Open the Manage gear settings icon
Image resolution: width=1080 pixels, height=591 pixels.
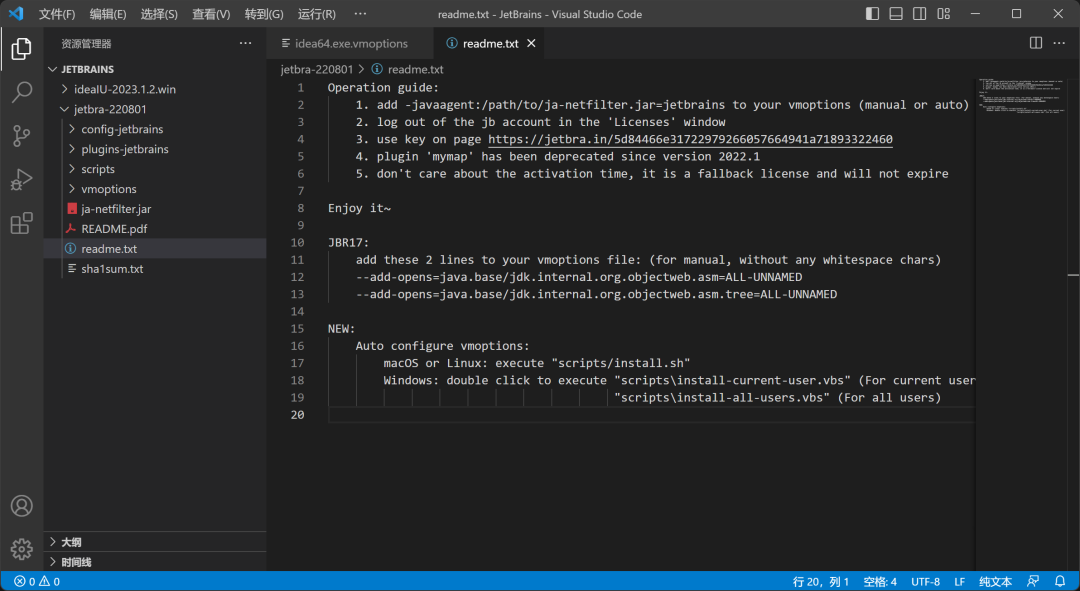pyautogui.click(x=21, y=549)
